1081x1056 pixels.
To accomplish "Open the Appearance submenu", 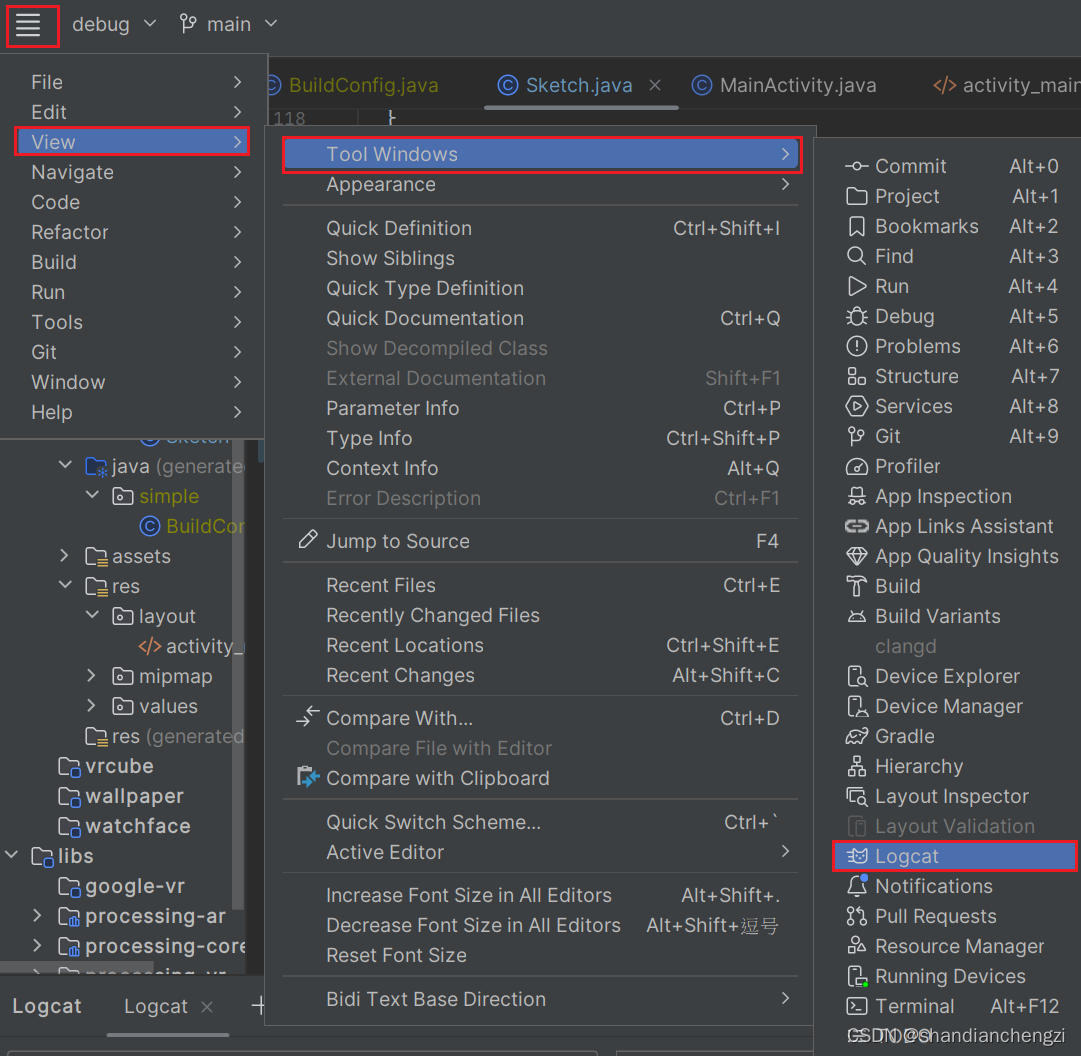I will [x=540, y=185].
